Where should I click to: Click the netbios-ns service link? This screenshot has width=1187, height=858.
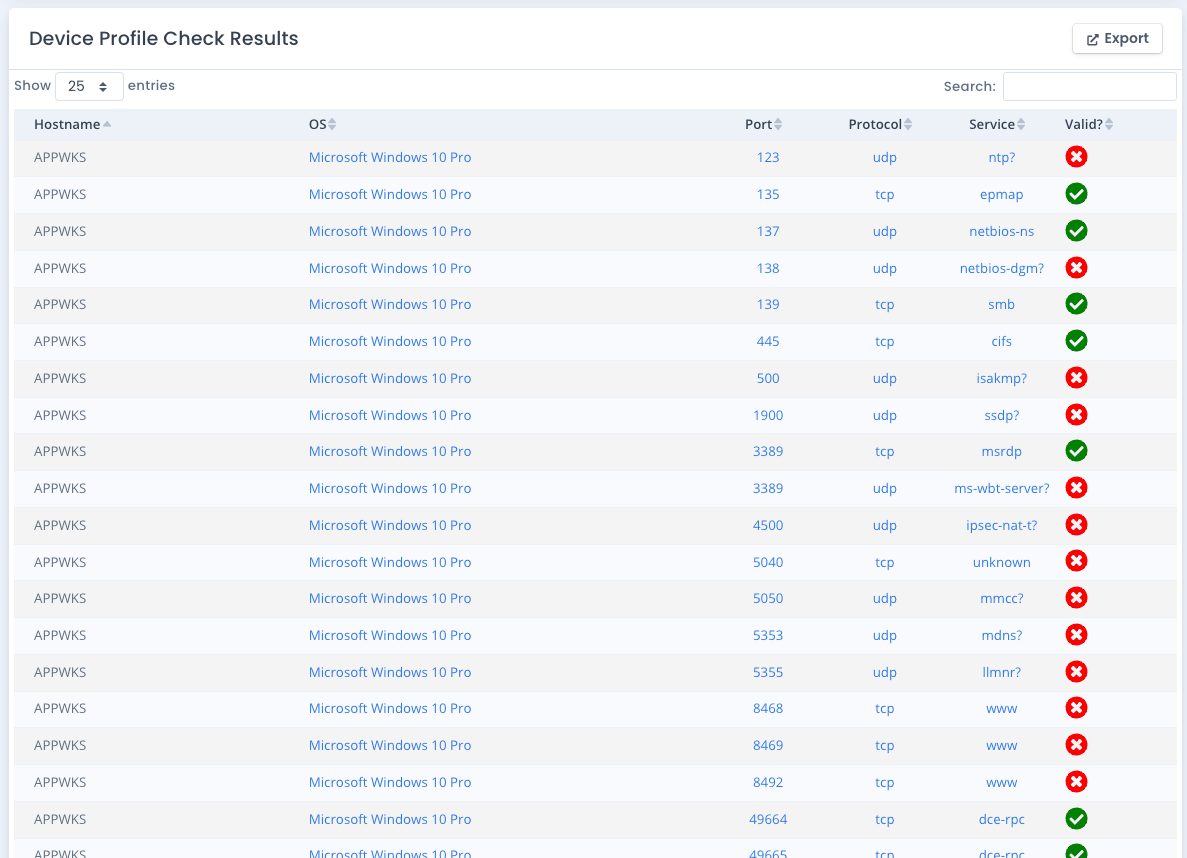click(1001, 232)
